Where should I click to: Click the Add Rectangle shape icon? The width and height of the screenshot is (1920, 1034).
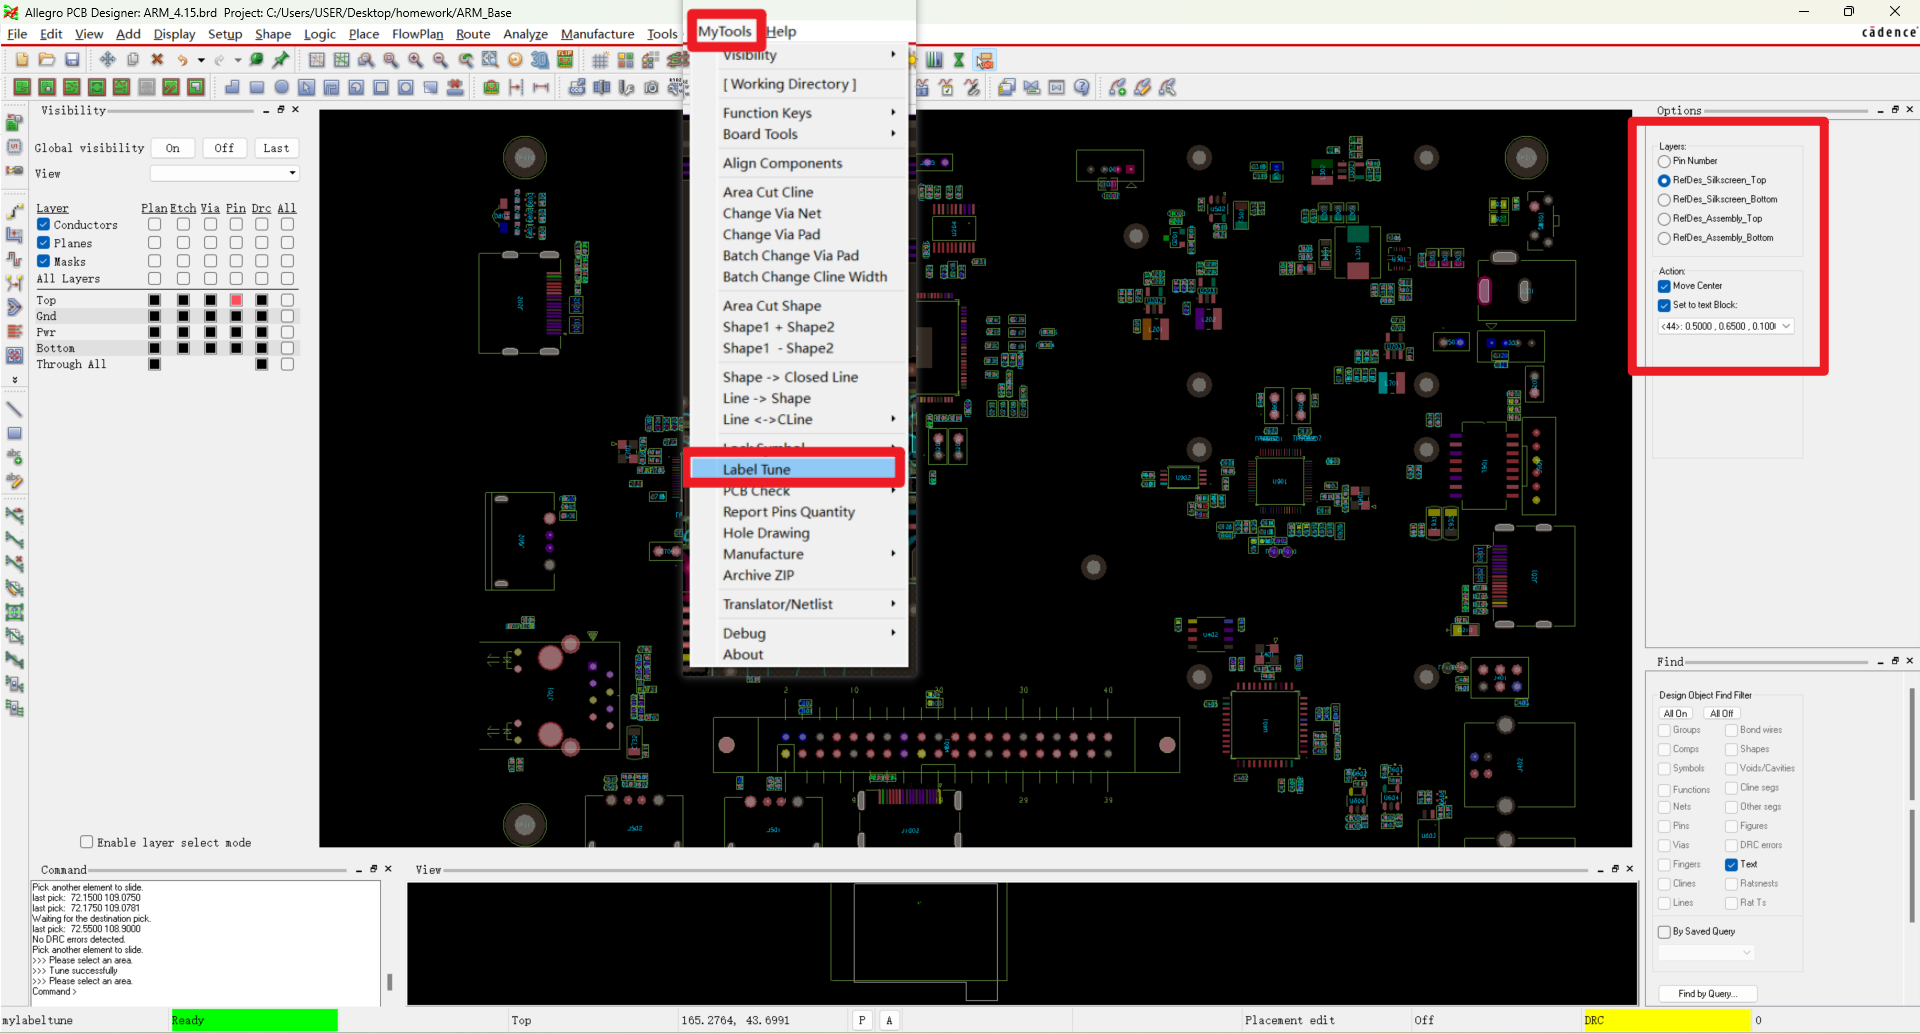pos(257,88)
